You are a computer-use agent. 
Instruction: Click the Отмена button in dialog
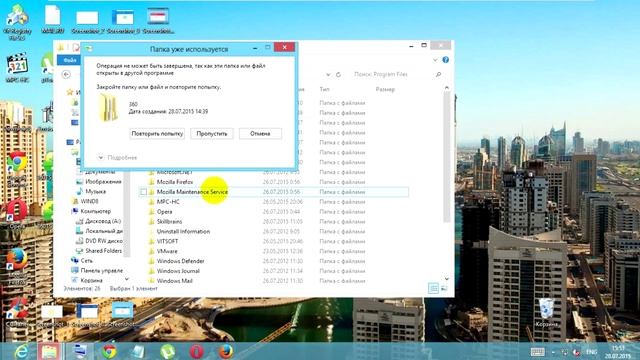tap(260, 133)
